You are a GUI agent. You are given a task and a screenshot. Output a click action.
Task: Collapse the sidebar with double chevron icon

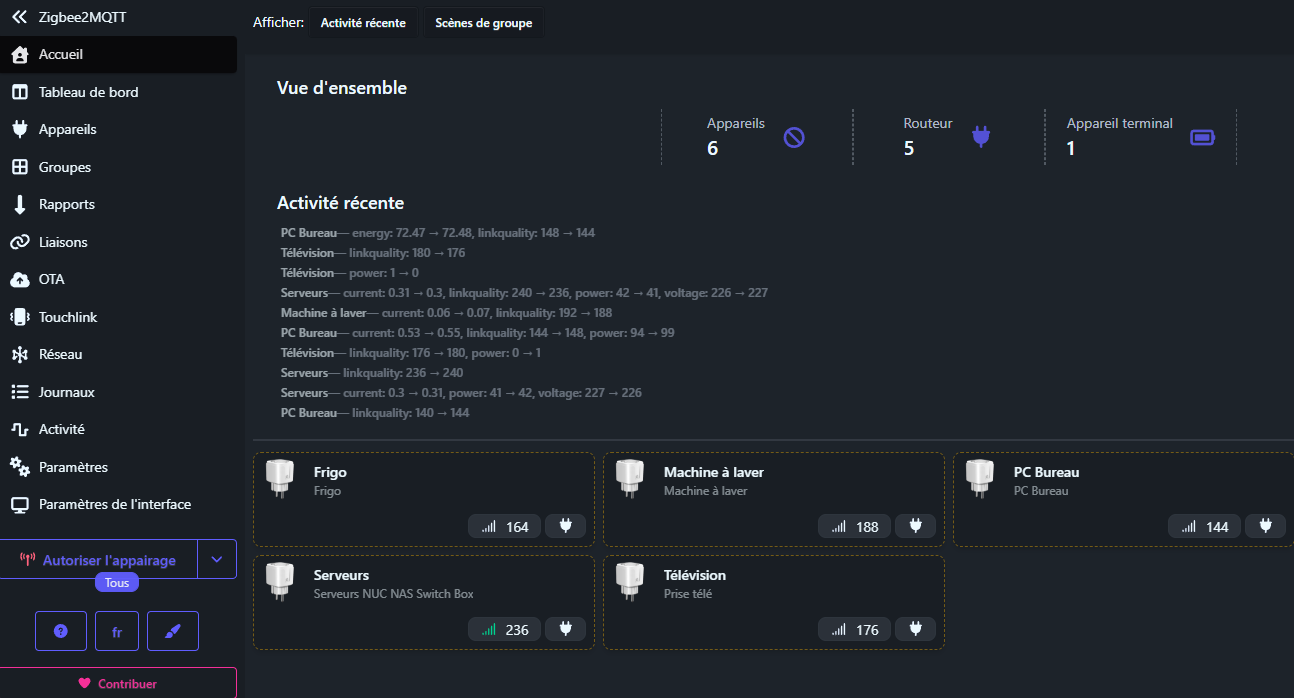(19, 17)
